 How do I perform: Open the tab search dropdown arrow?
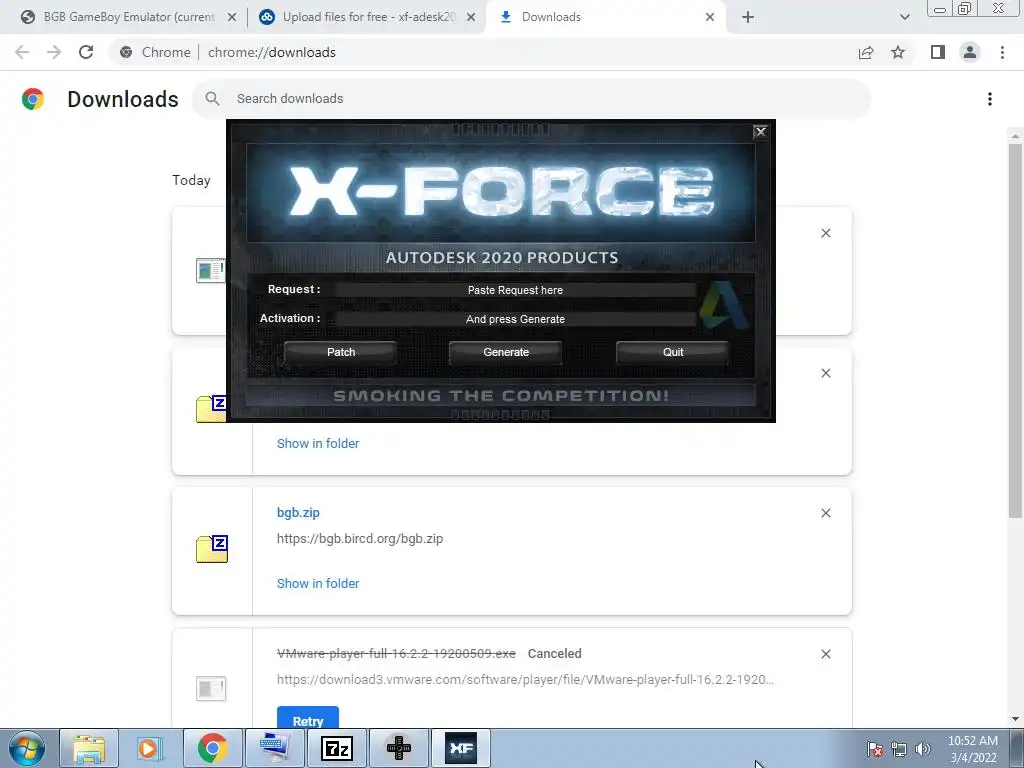(904, 18)
